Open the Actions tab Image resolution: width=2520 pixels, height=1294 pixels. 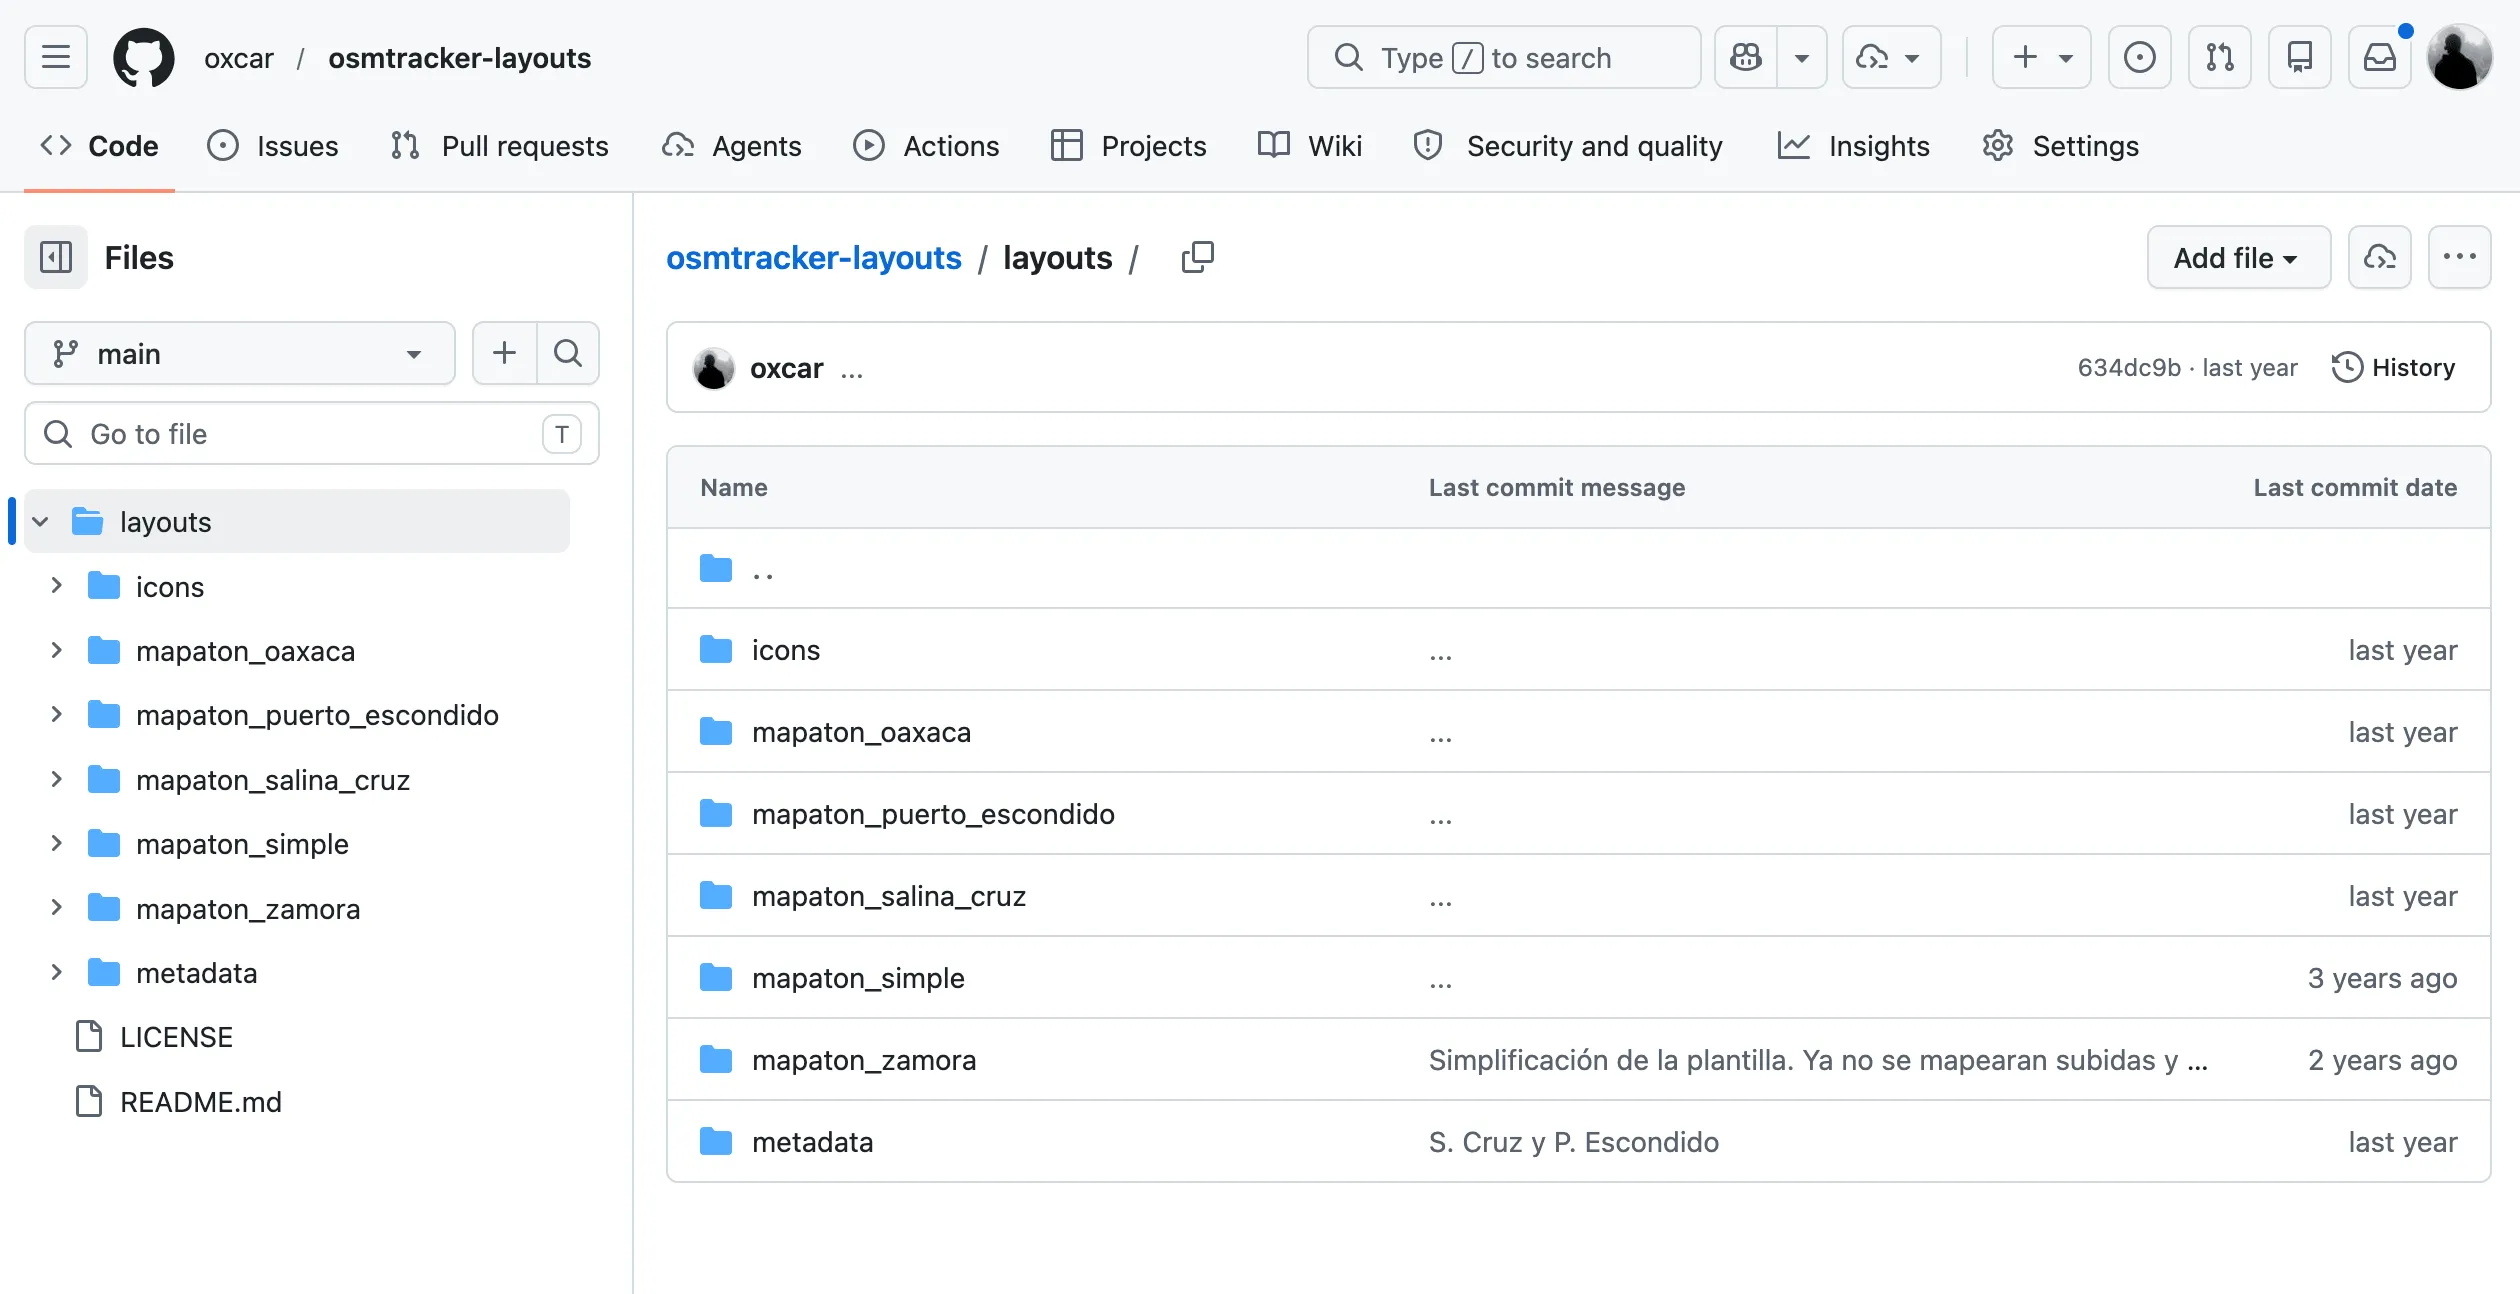[x=925, y=146]
